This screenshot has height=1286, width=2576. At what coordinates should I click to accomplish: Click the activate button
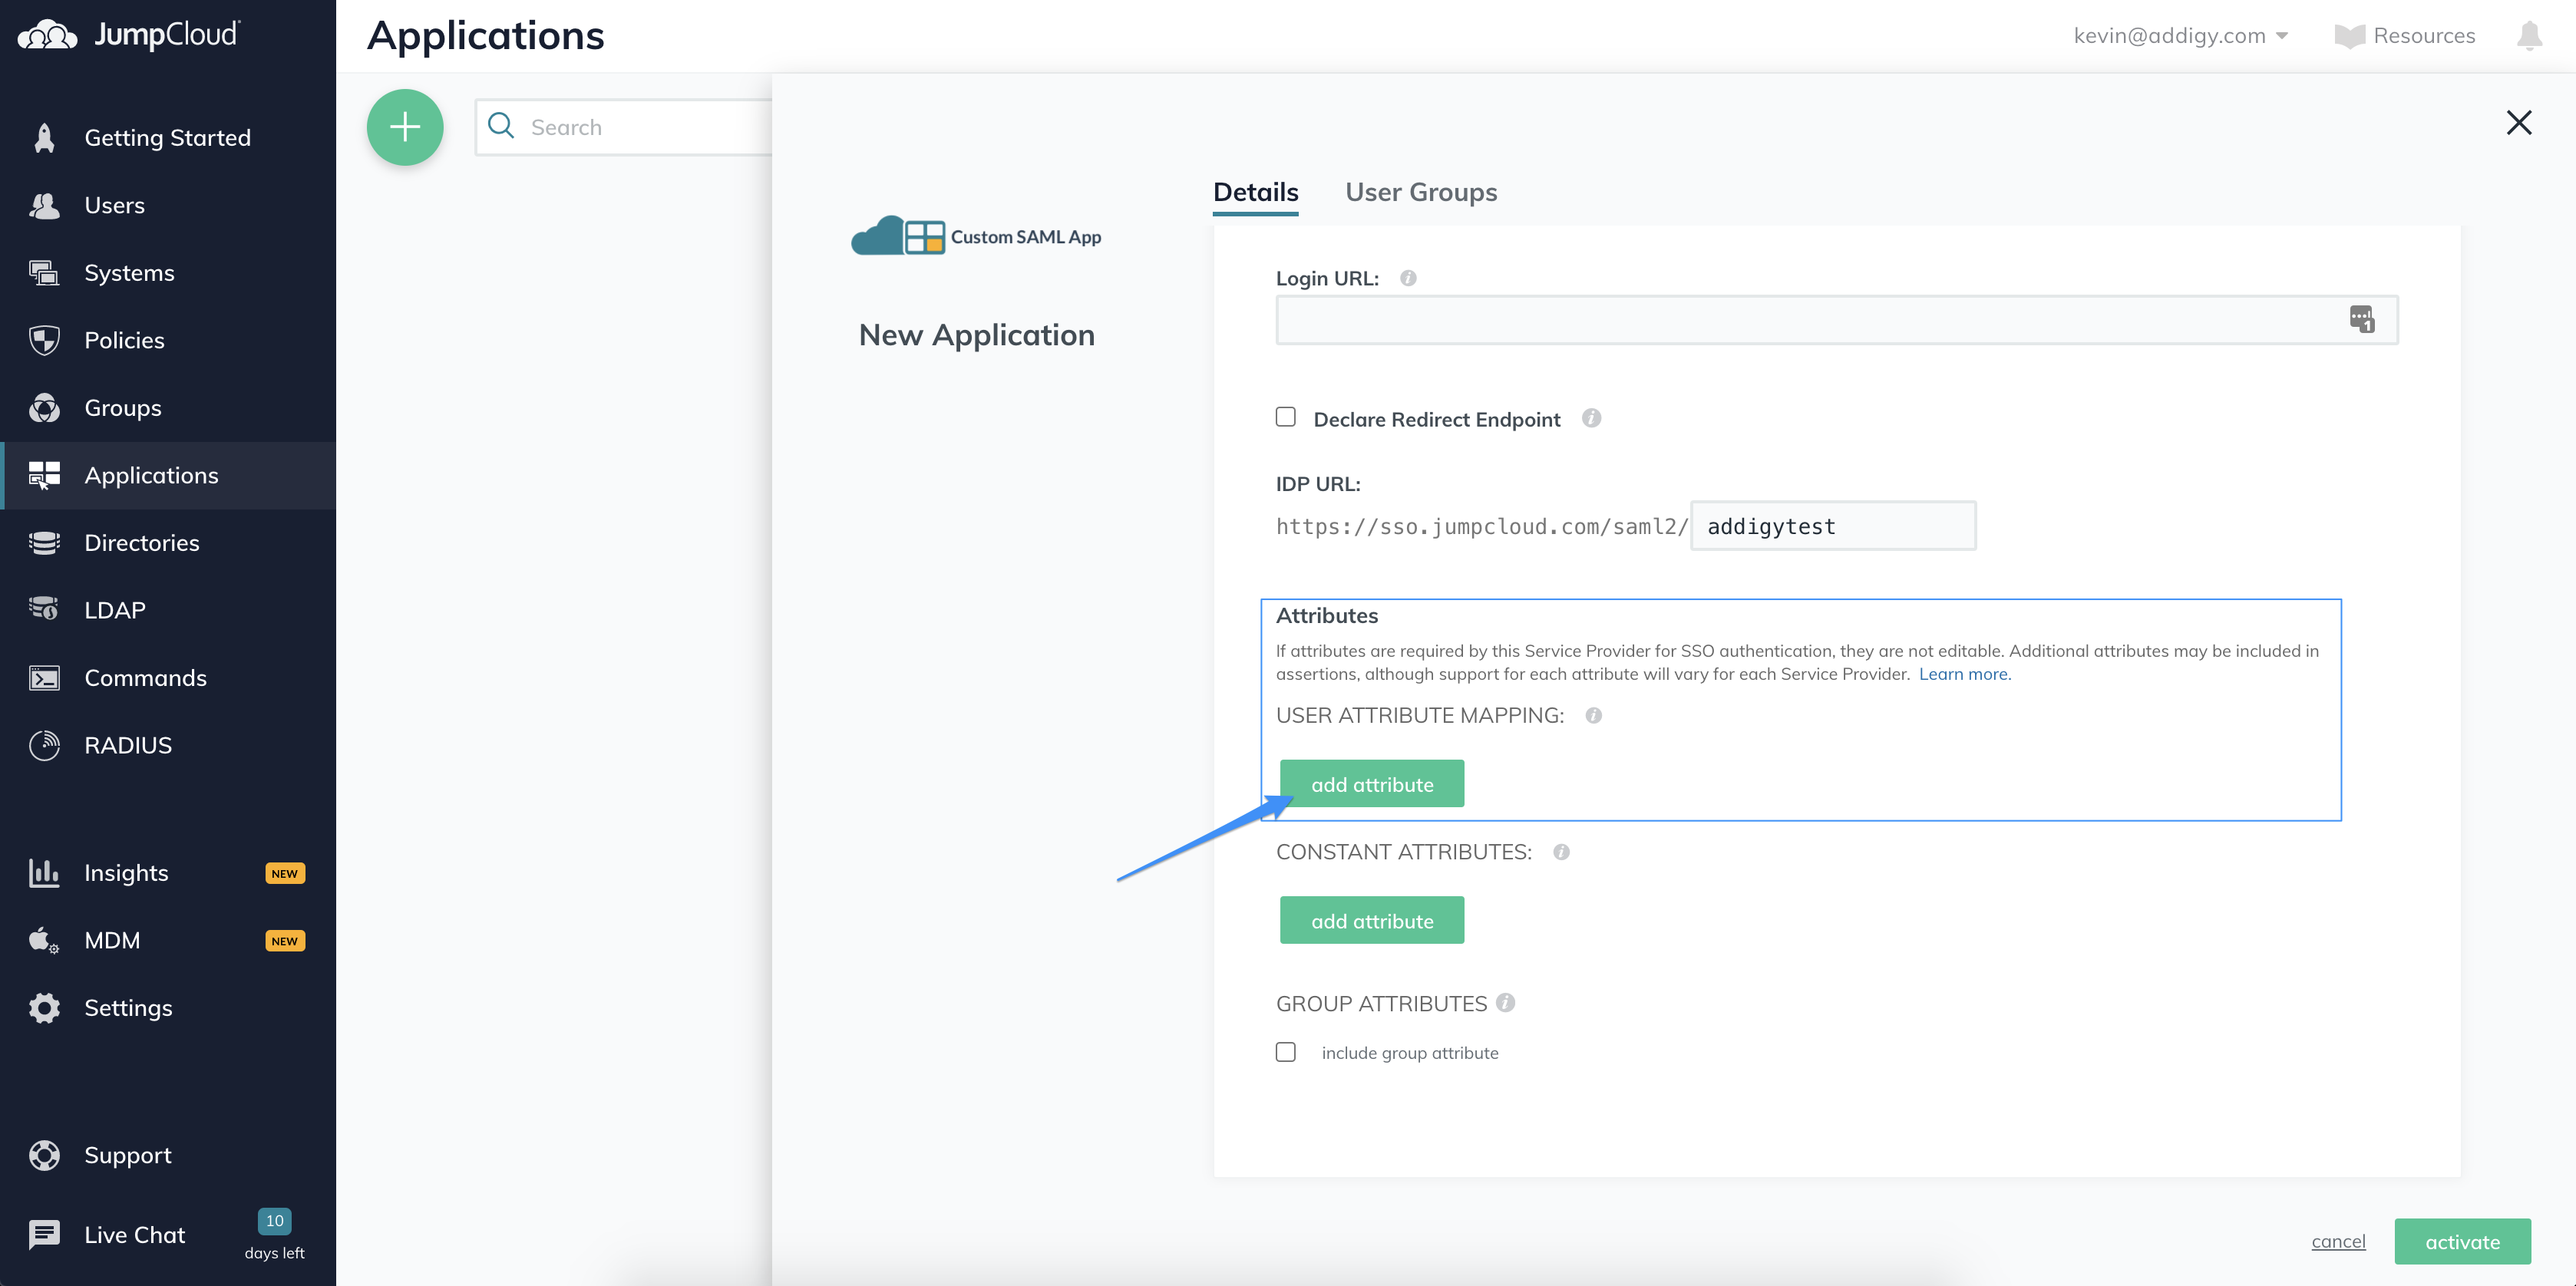(2462, 1241)
